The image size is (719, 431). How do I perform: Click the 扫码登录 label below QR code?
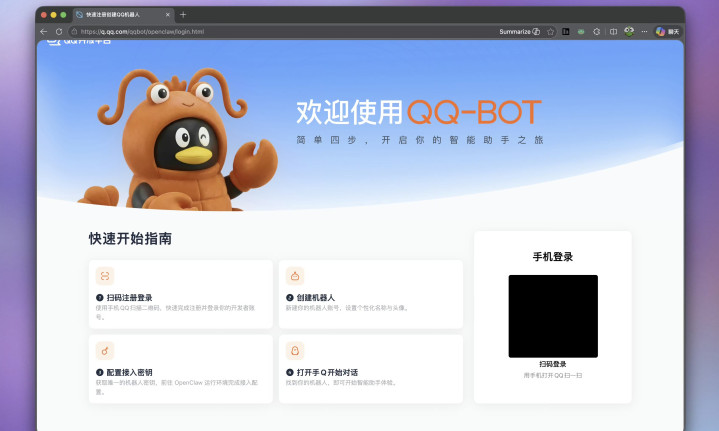click(x=553, y=364)
